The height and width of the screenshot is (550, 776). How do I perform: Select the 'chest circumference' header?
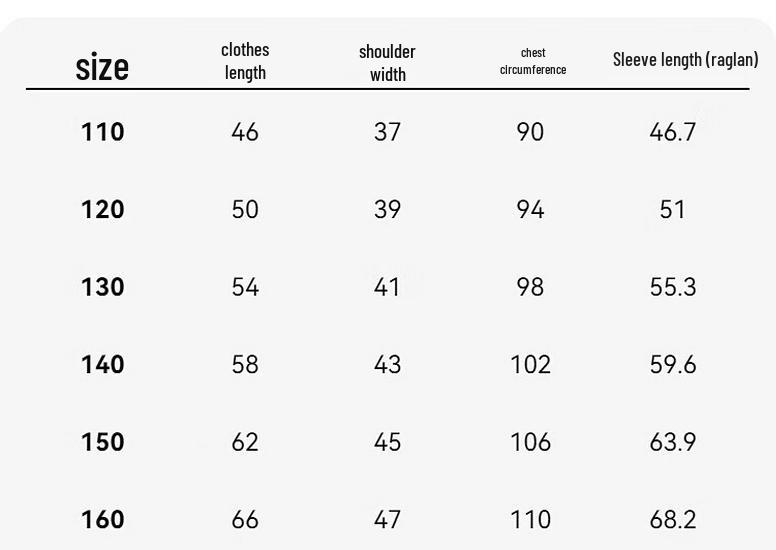pos(533,61)
